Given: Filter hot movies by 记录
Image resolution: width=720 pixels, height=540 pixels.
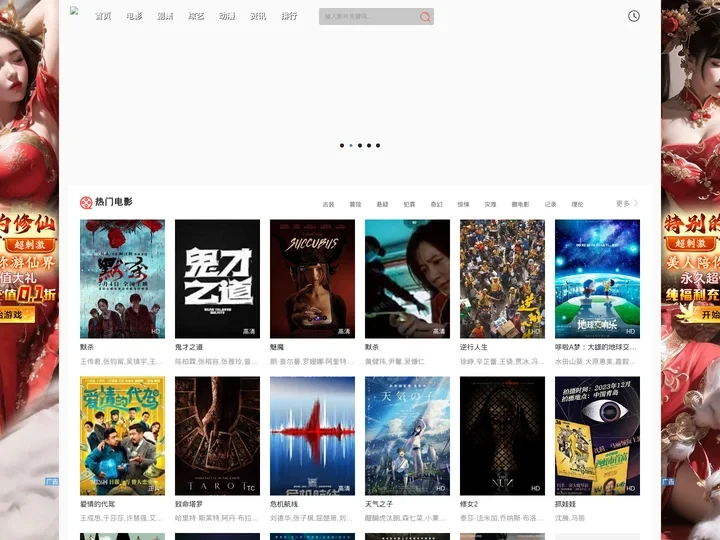Looking at the screenshot, I should (x=550, y=204).
